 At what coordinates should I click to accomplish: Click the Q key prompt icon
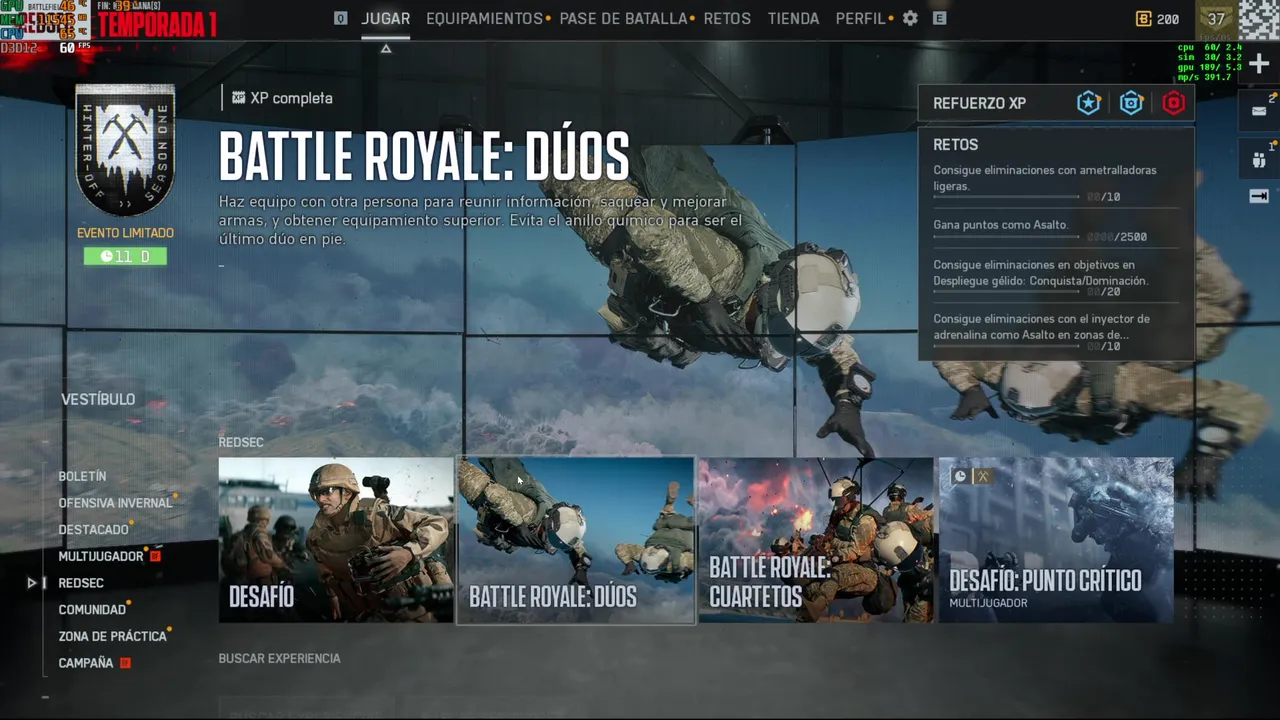341,18
